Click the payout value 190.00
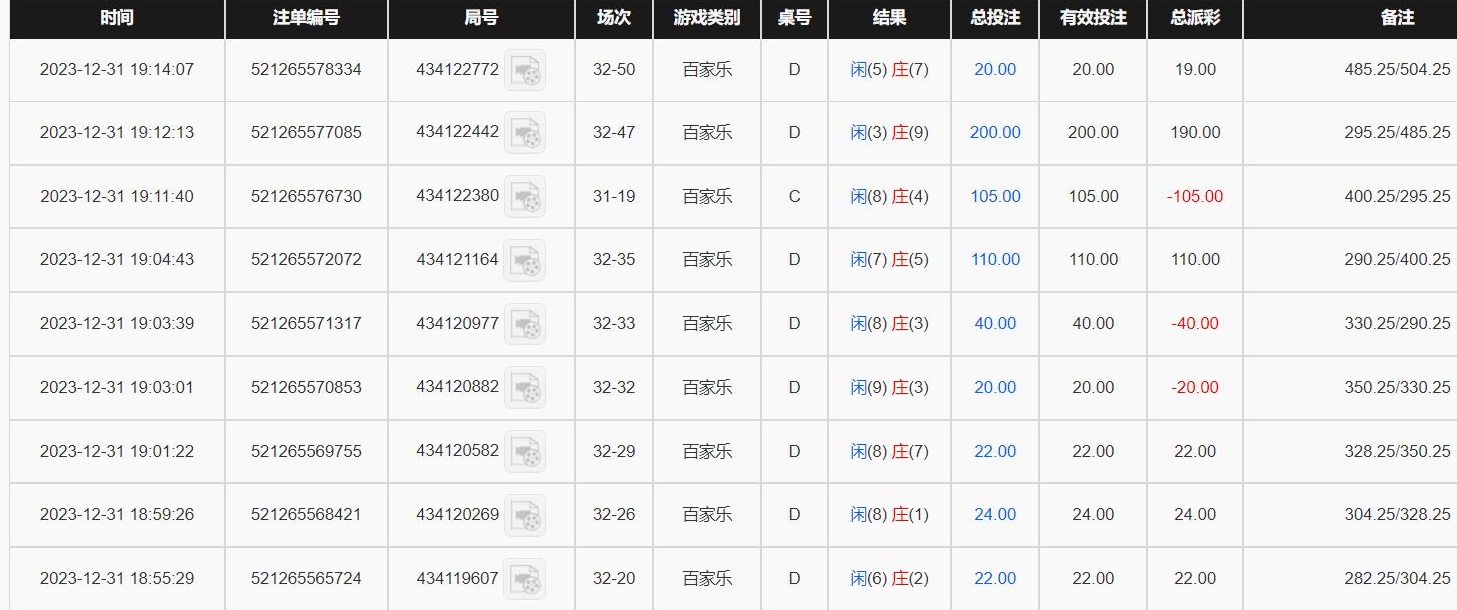Viewport: 1457px width, 610px height. coord(1195,132)
